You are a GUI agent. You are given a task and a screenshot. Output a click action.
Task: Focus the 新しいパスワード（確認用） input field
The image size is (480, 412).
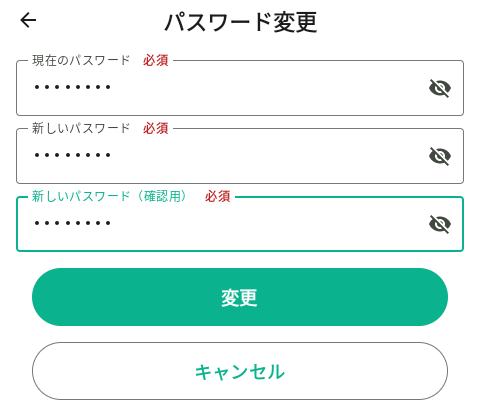240,224
